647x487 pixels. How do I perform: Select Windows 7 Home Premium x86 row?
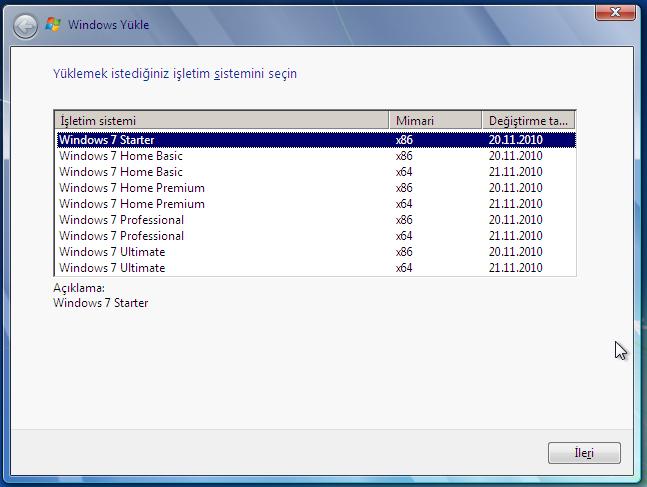(x=316, y=188)
